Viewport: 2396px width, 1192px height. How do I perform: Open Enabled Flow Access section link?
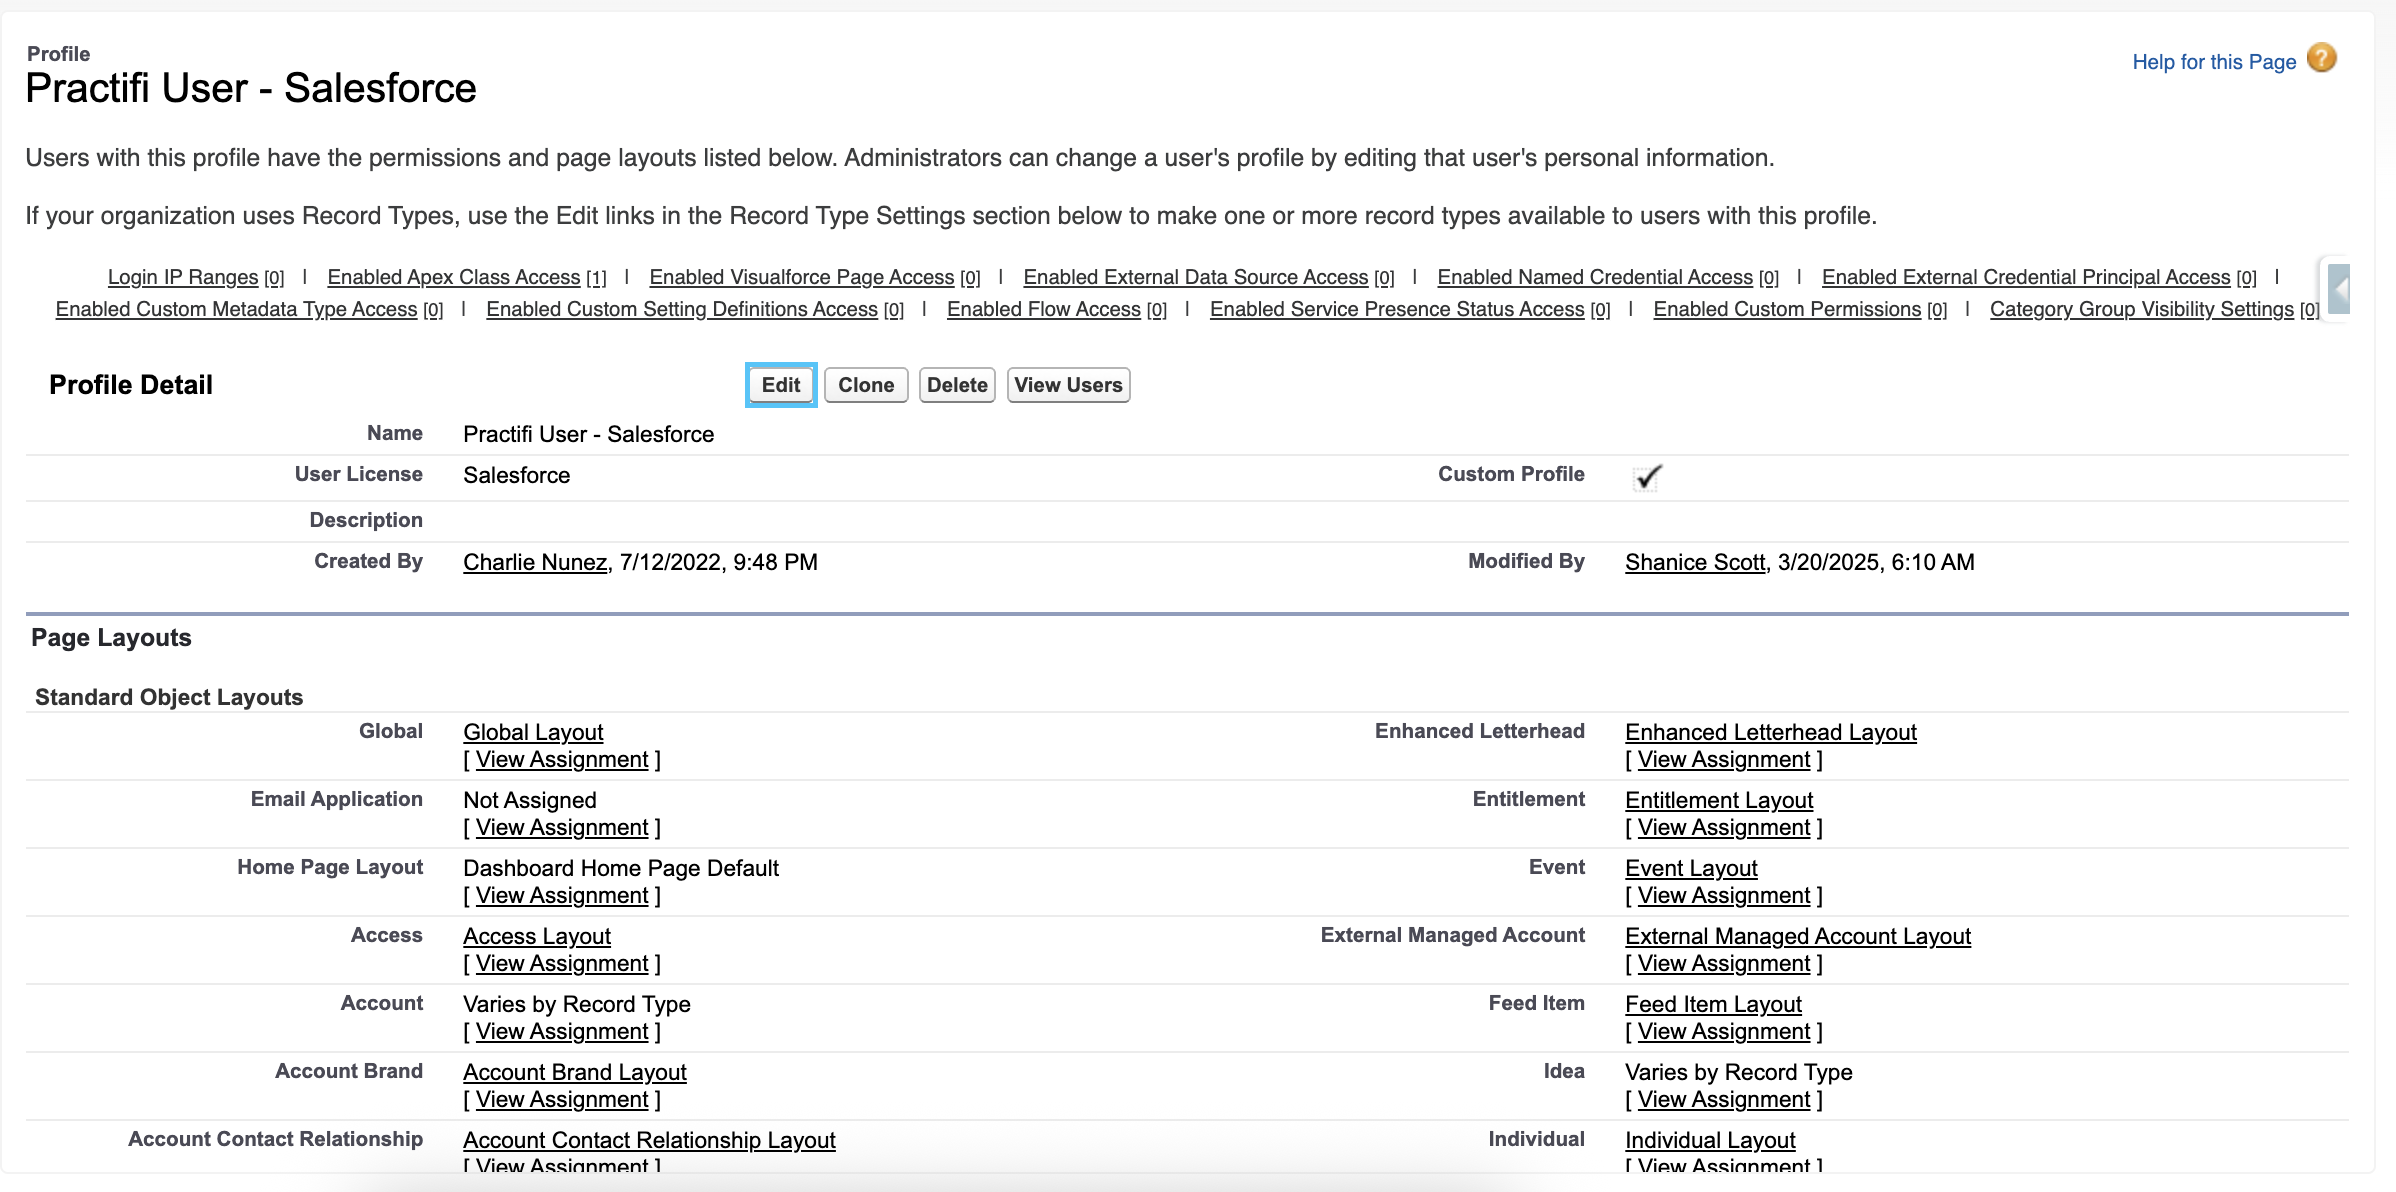pyautogui.click(x=1044, y=309)
